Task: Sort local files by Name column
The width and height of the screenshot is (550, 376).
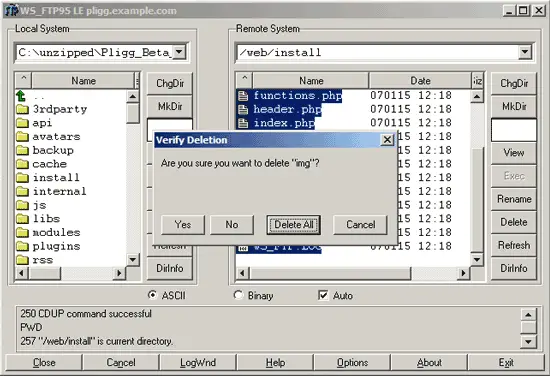Action: (x=83, y=81)
